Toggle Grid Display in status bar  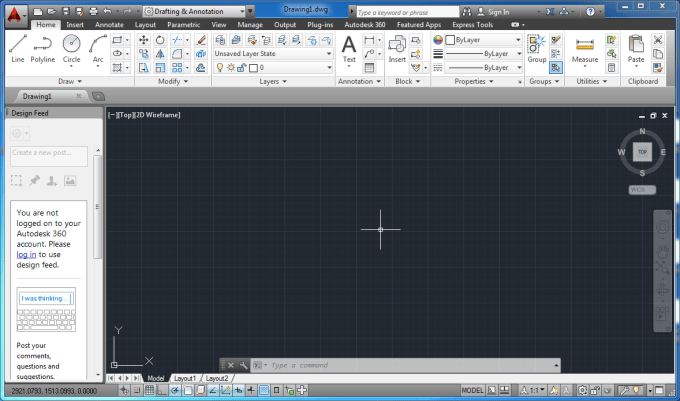[150, 391]
